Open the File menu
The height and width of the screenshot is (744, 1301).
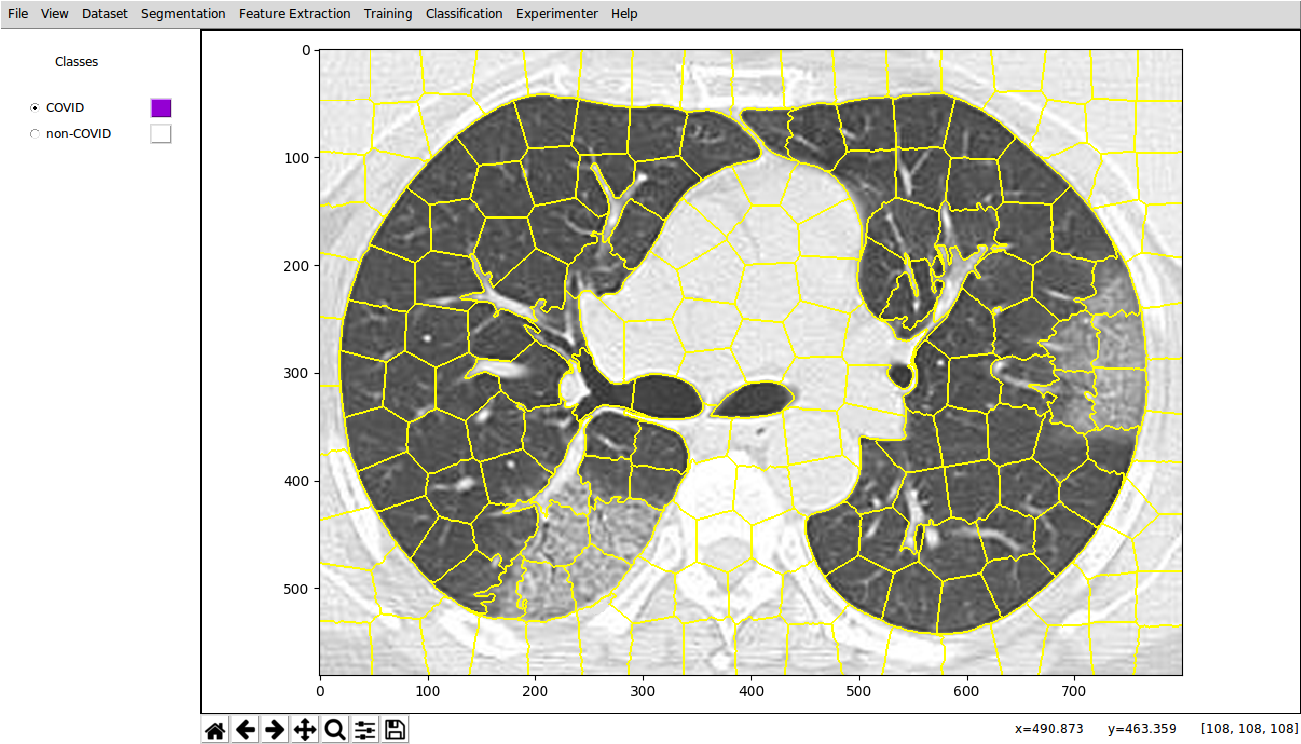tap(18, 14)
